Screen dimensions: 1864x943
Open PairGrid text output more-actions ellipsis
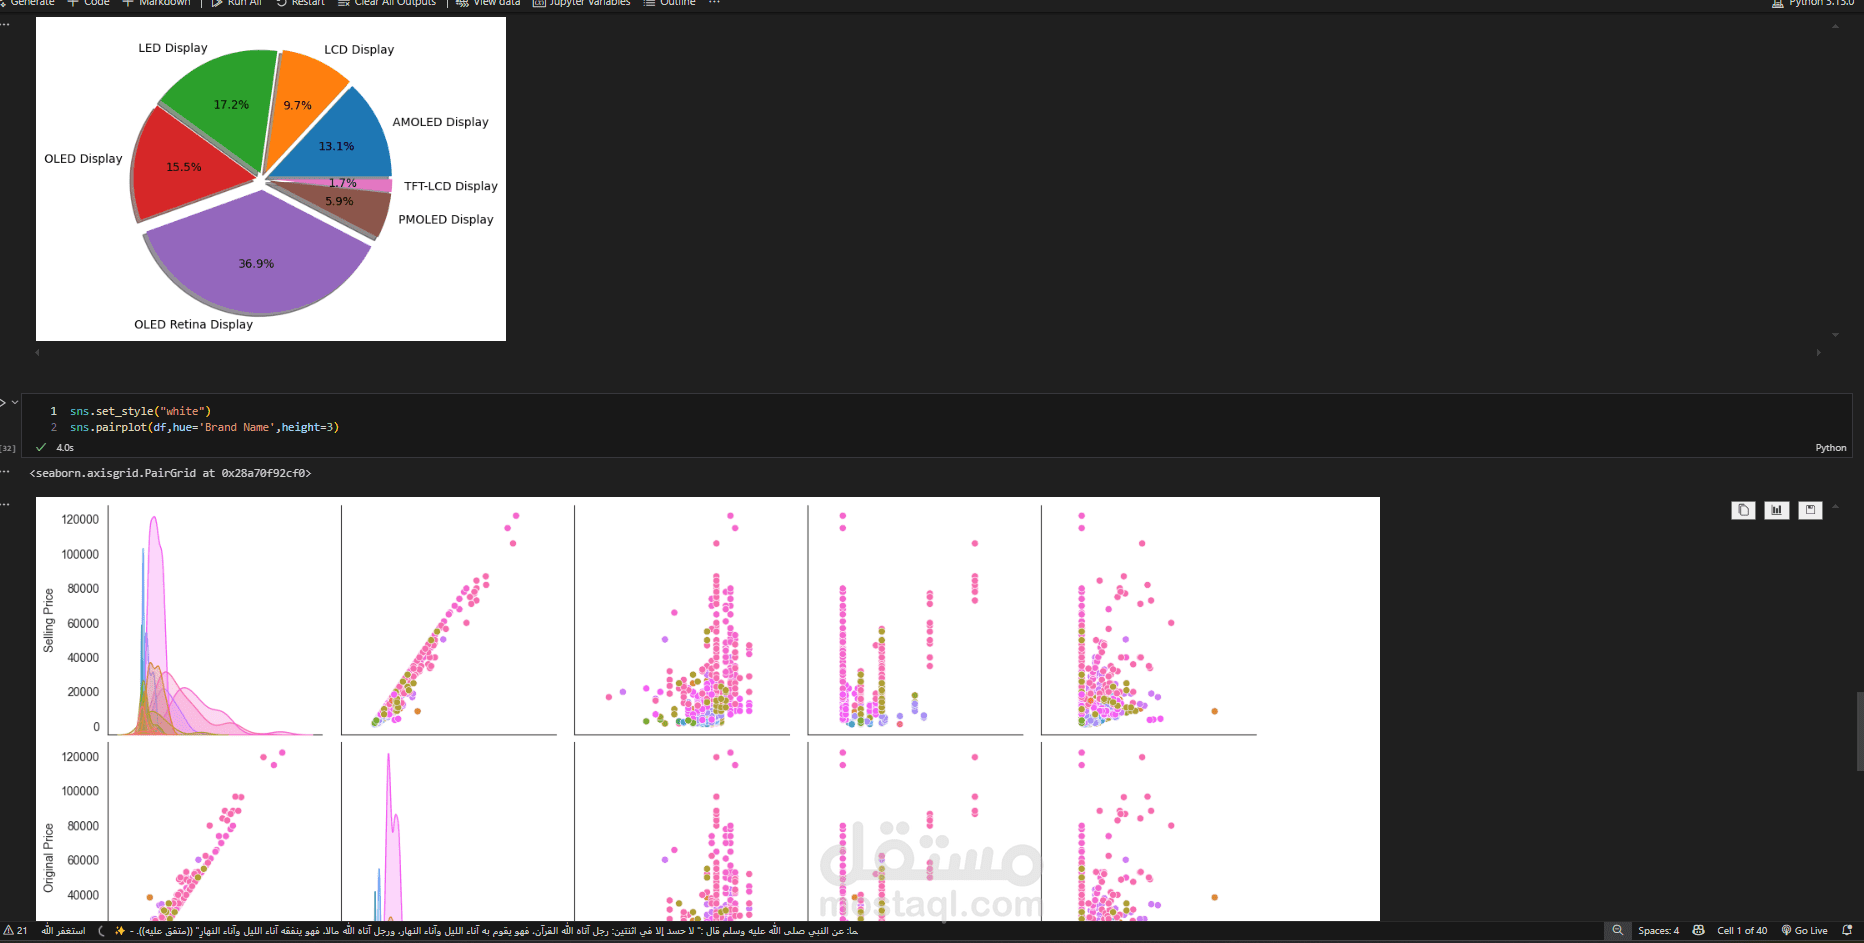pyautogui.click(x=5, y=472)
